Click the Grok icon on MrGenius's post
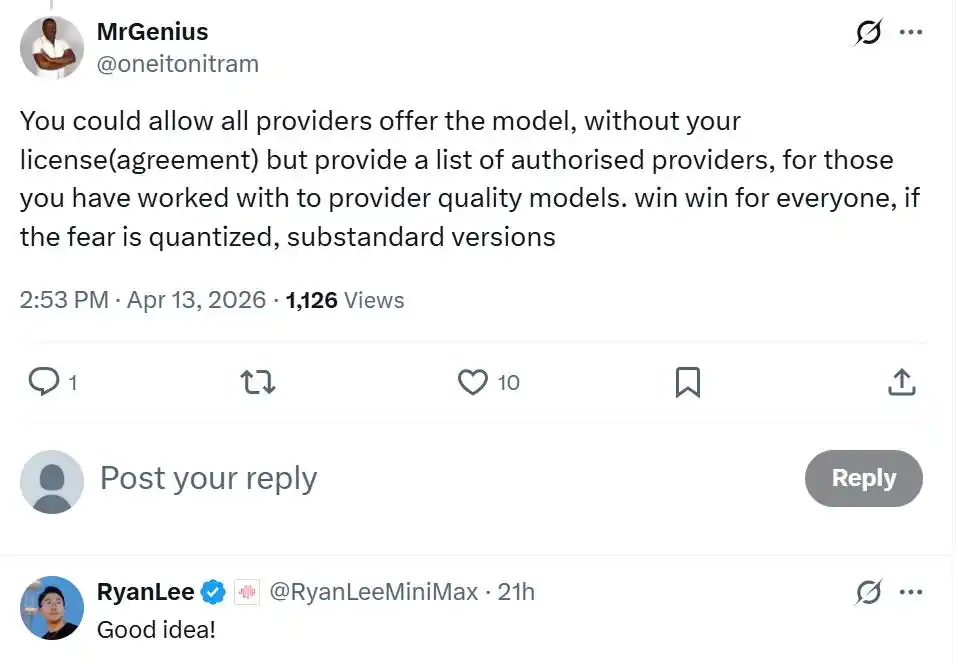The image size is (958, 664). tap(867, 31)
